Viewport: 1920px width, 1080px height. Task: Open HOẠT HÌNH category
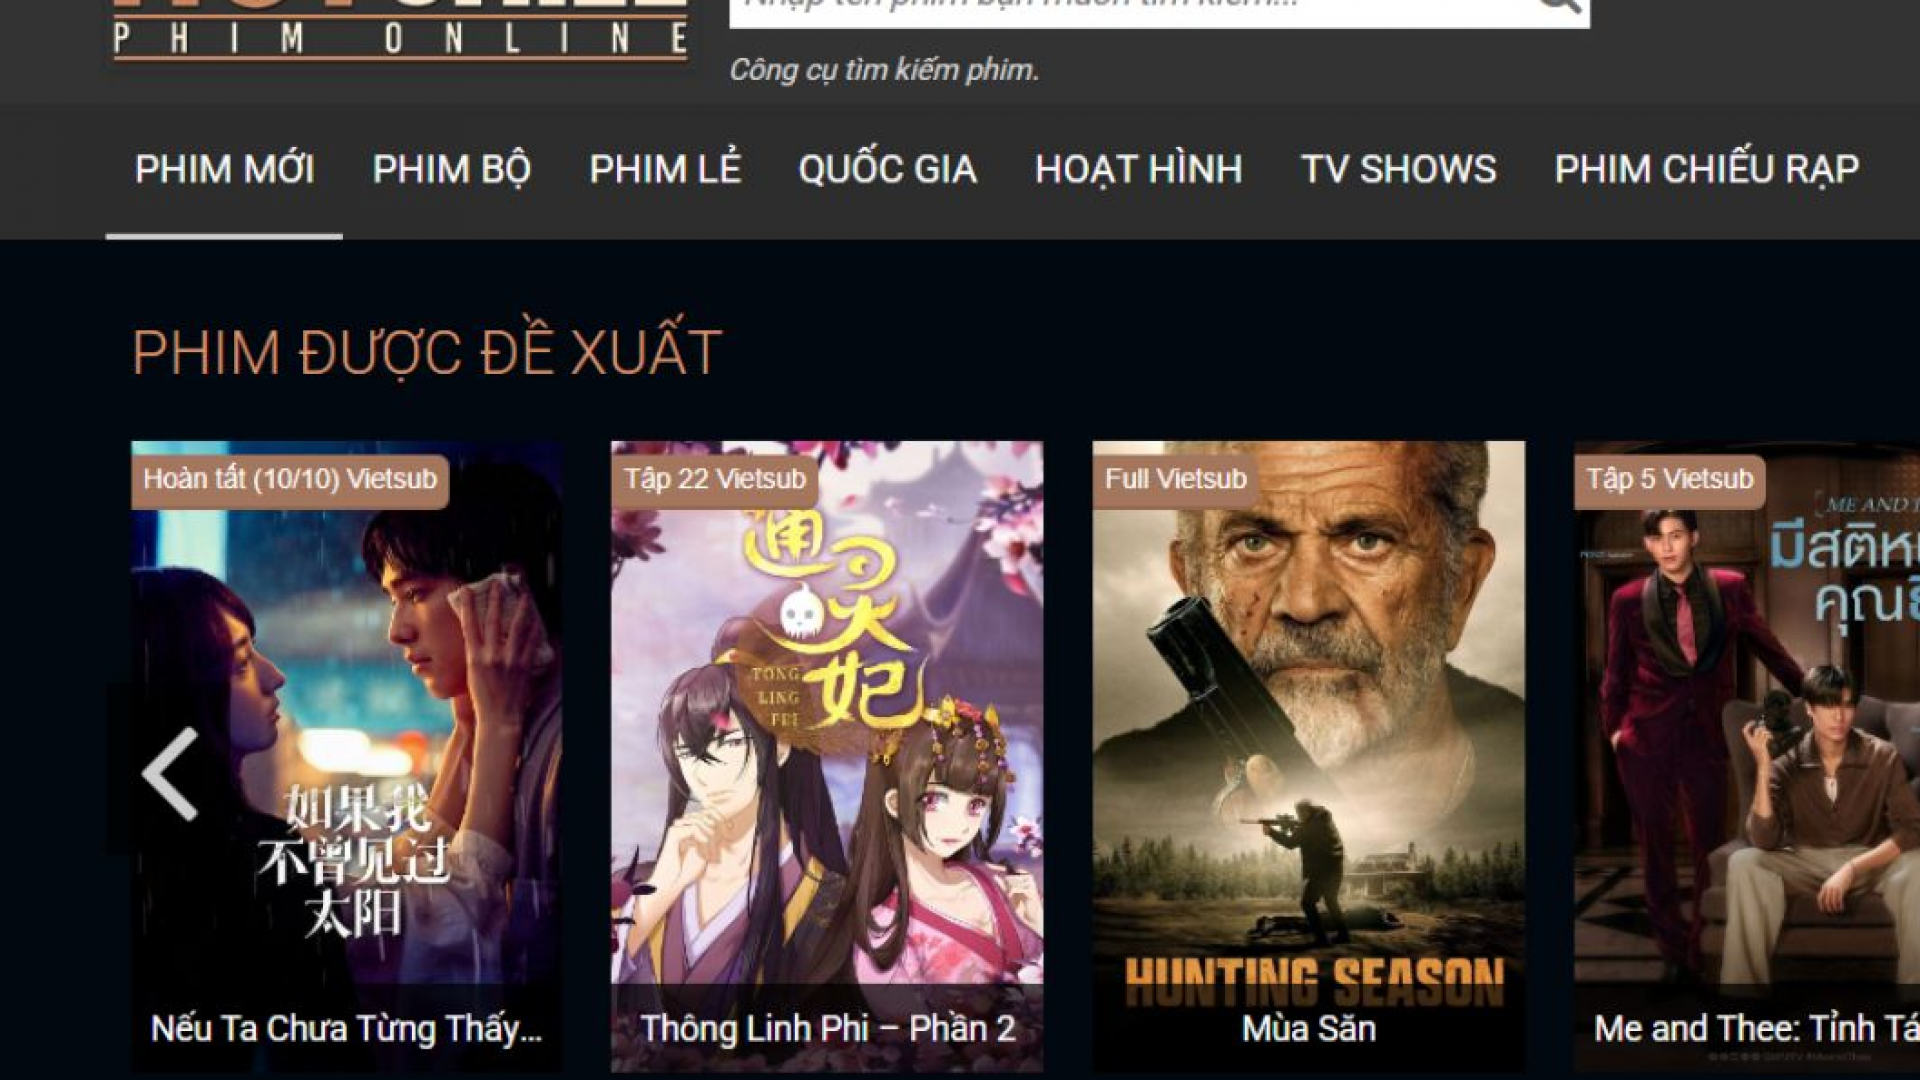(1139, 169)
